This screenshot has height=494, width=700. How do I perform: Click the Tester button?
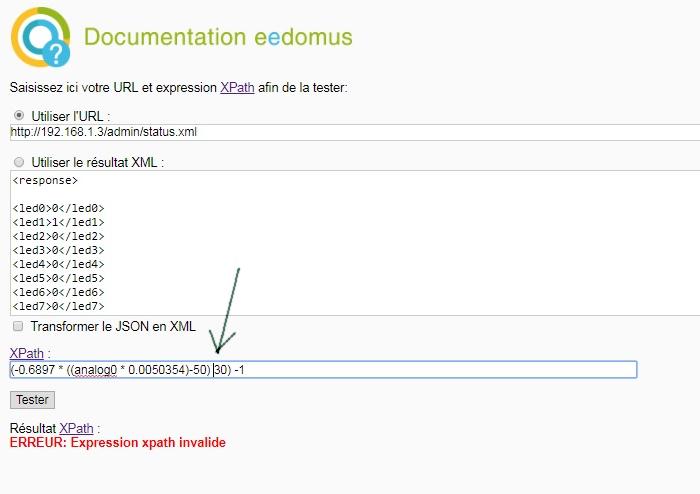(32, 400)
